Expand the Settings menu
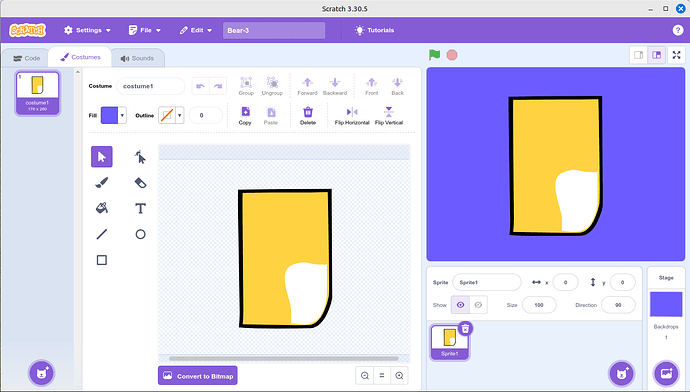This screenshot has height=392, width=690. pos(87,30)
